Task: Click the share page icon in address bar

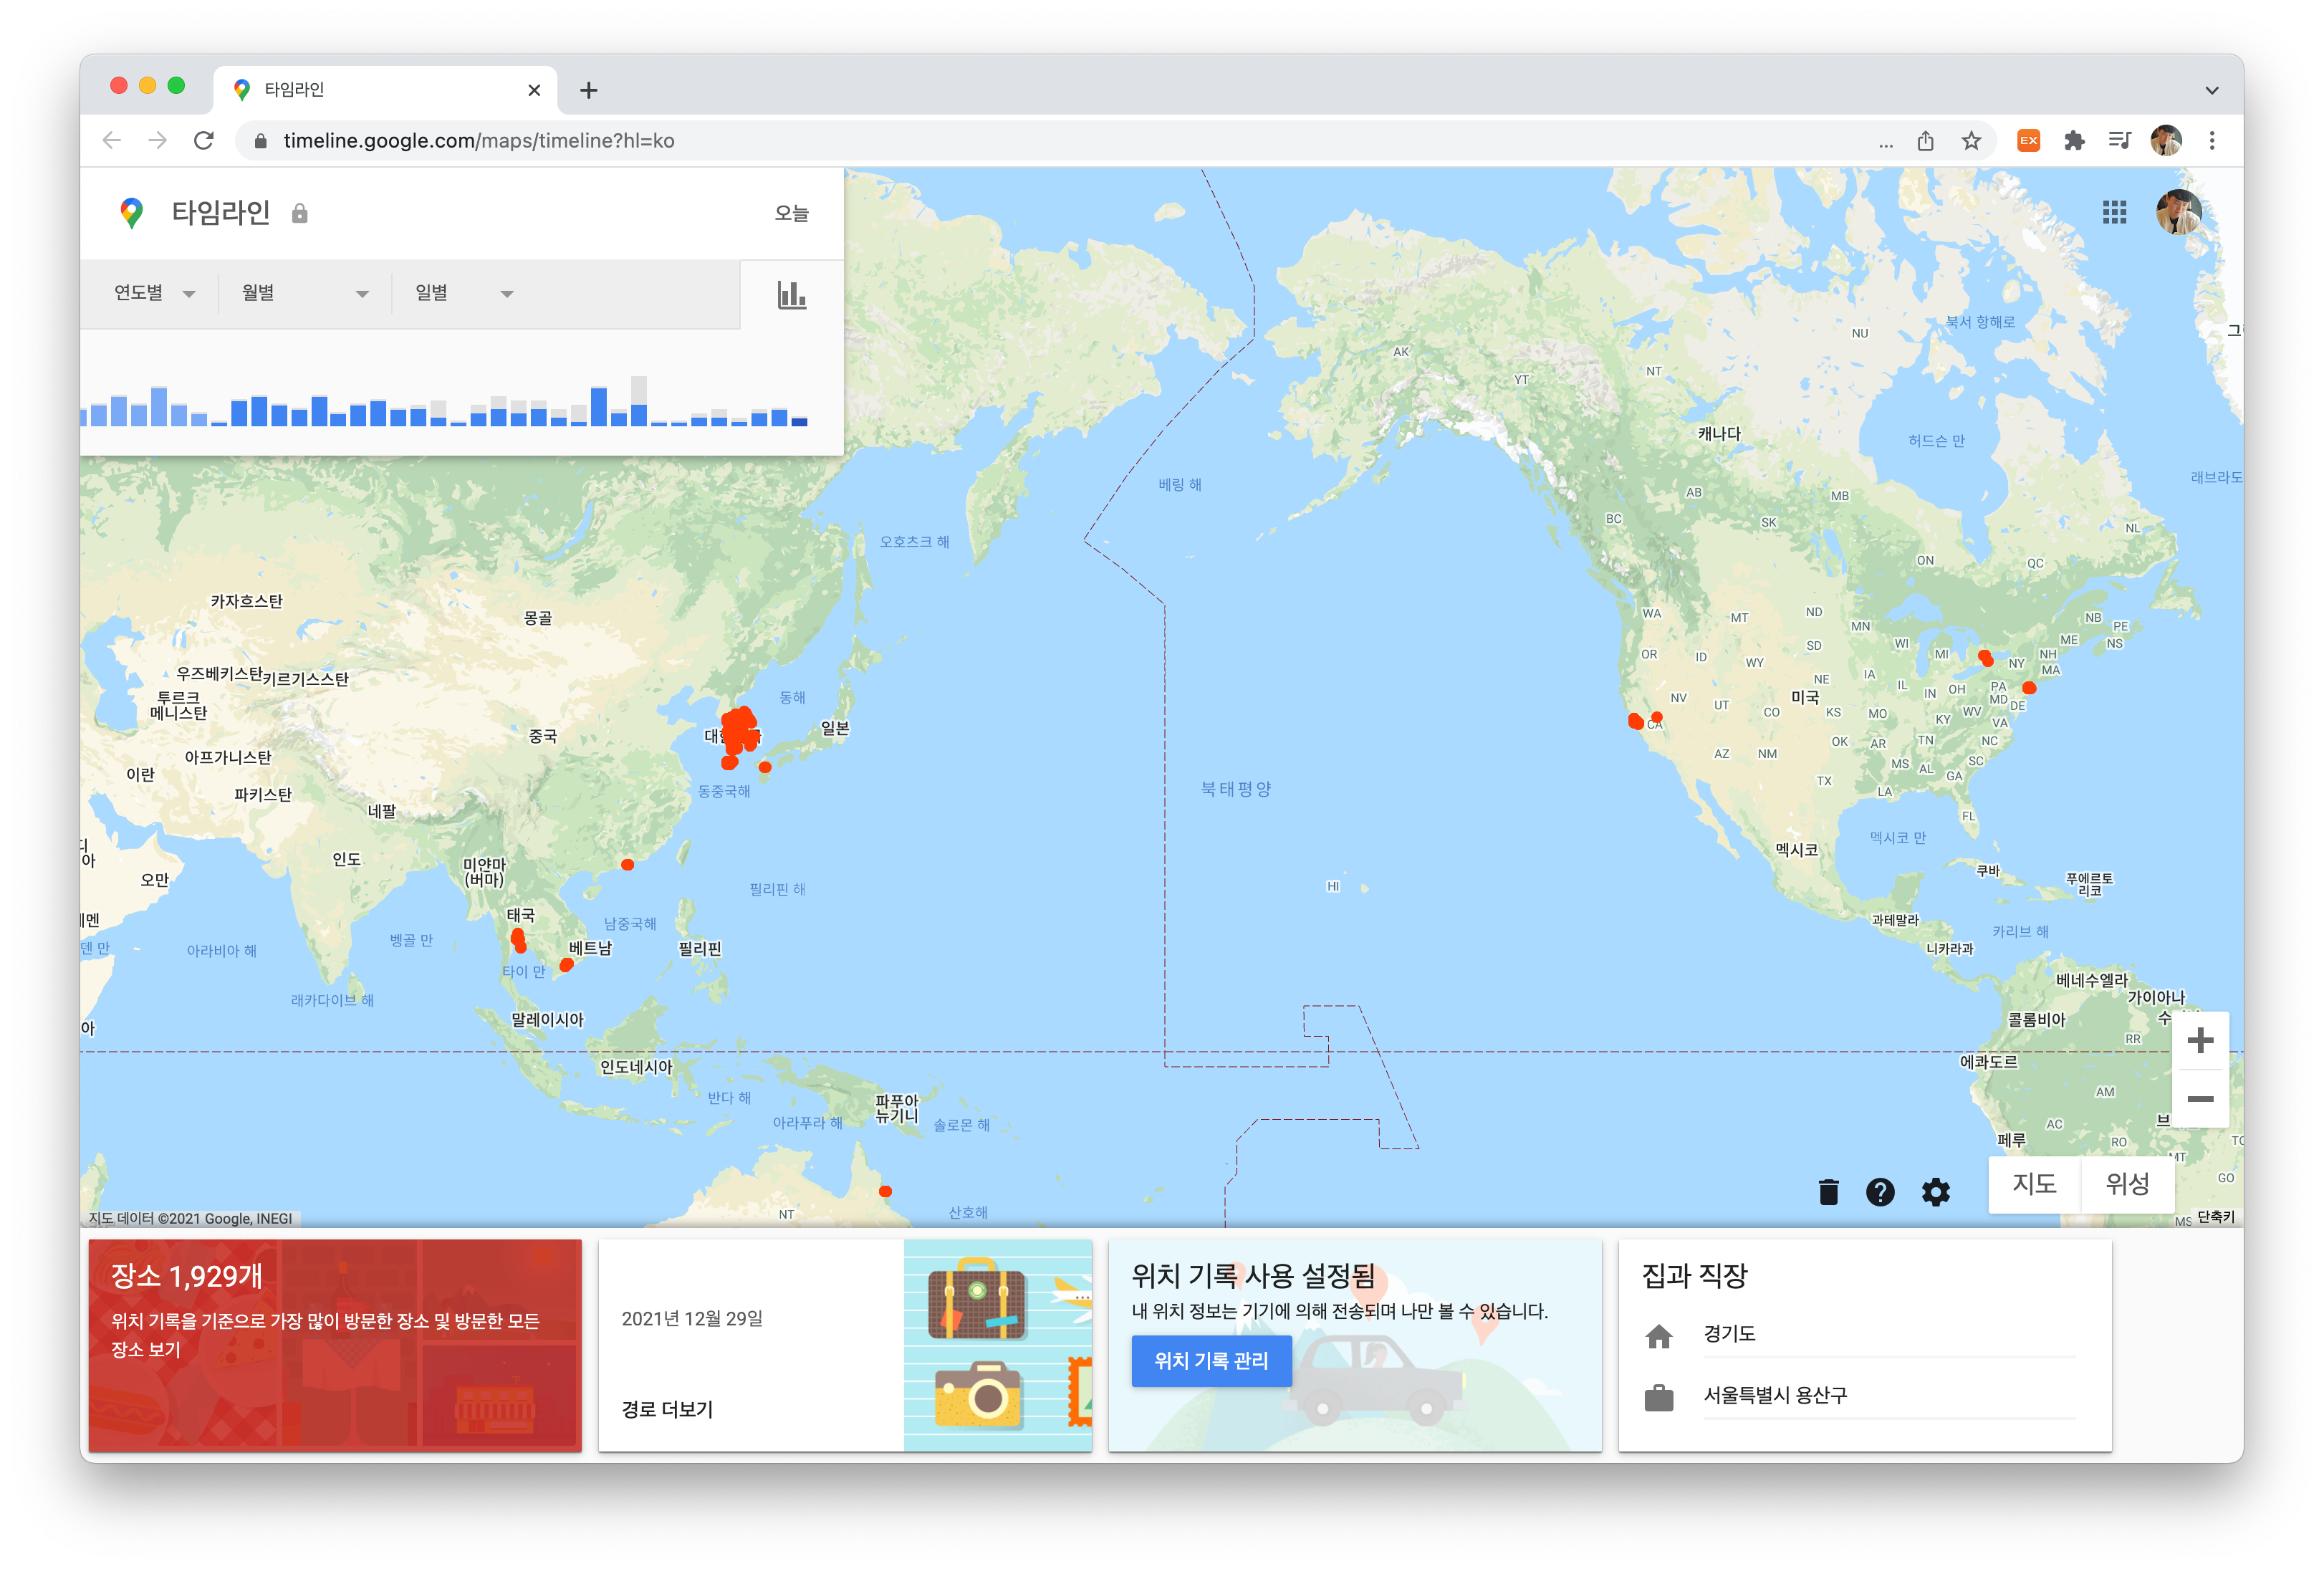Action: [x=1925, y=141]
